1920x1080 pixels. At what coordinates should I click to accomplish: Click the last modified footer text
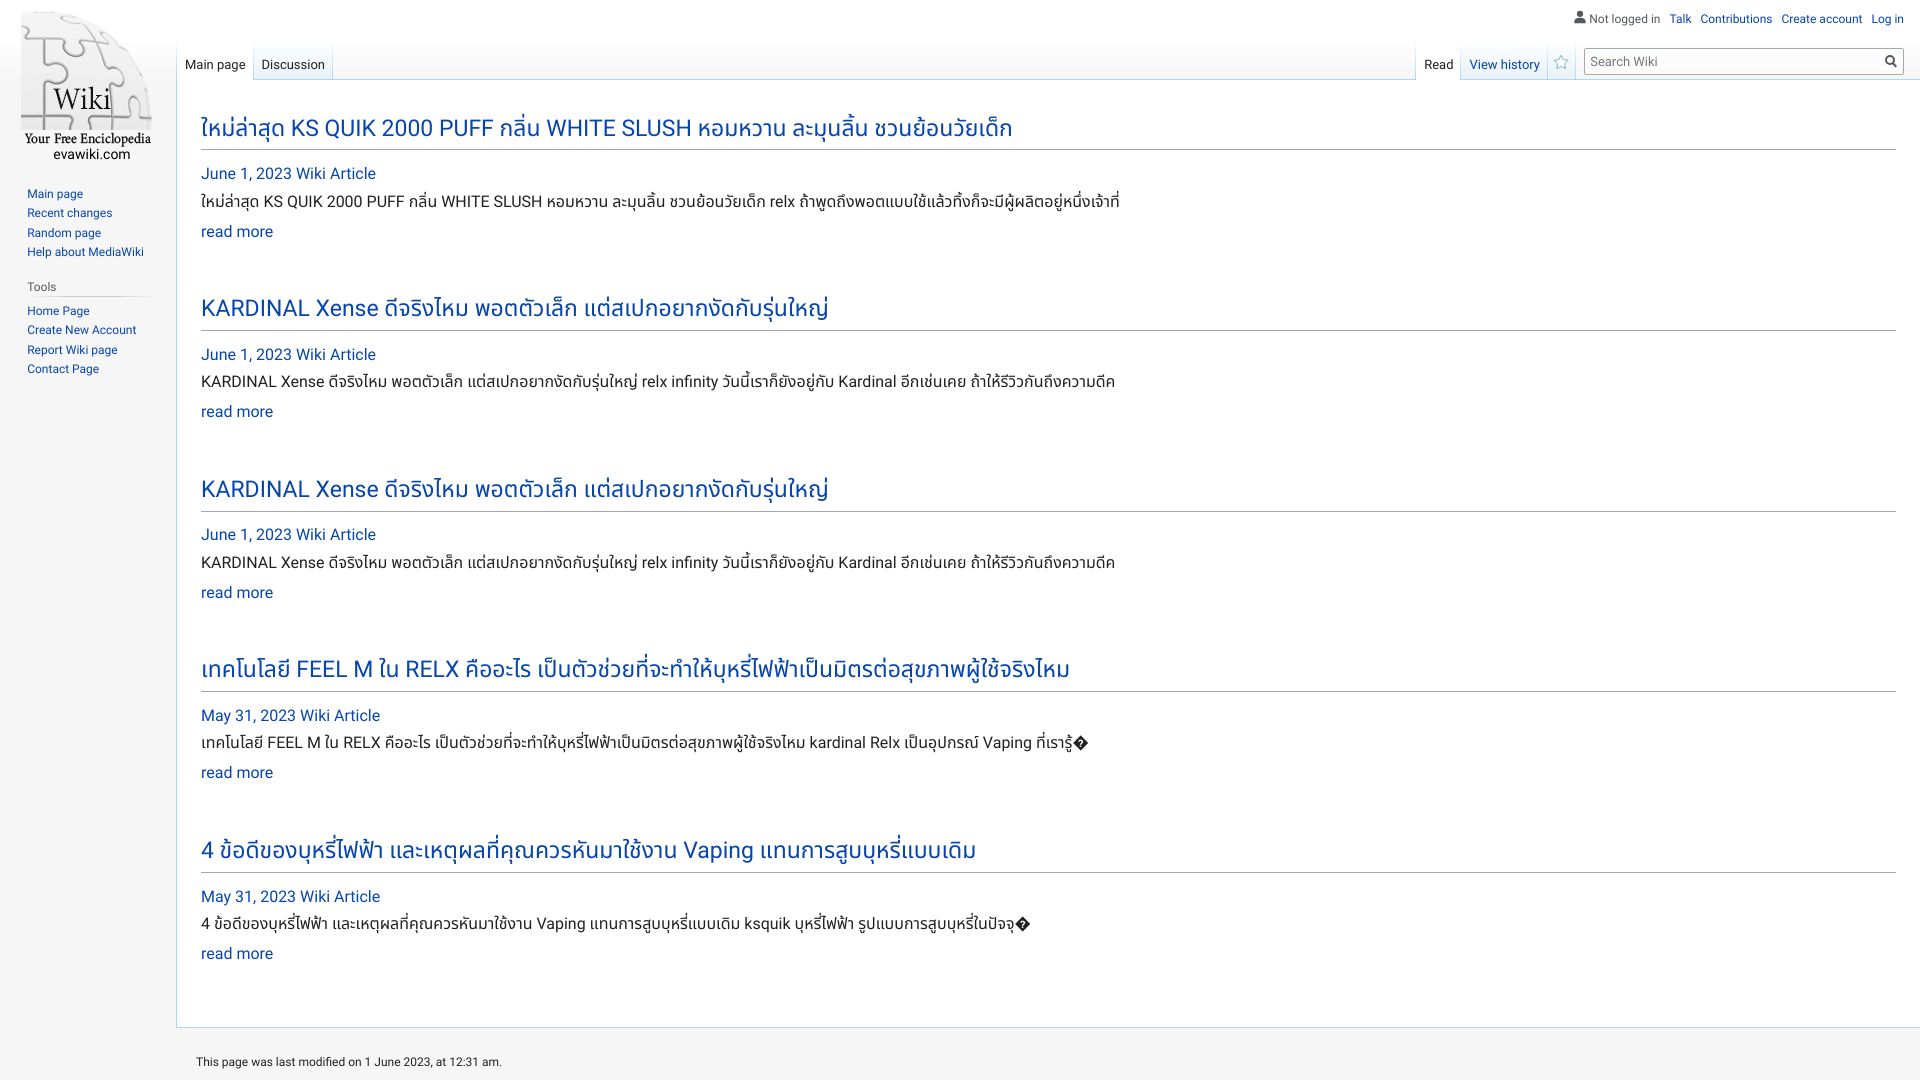349,1062
